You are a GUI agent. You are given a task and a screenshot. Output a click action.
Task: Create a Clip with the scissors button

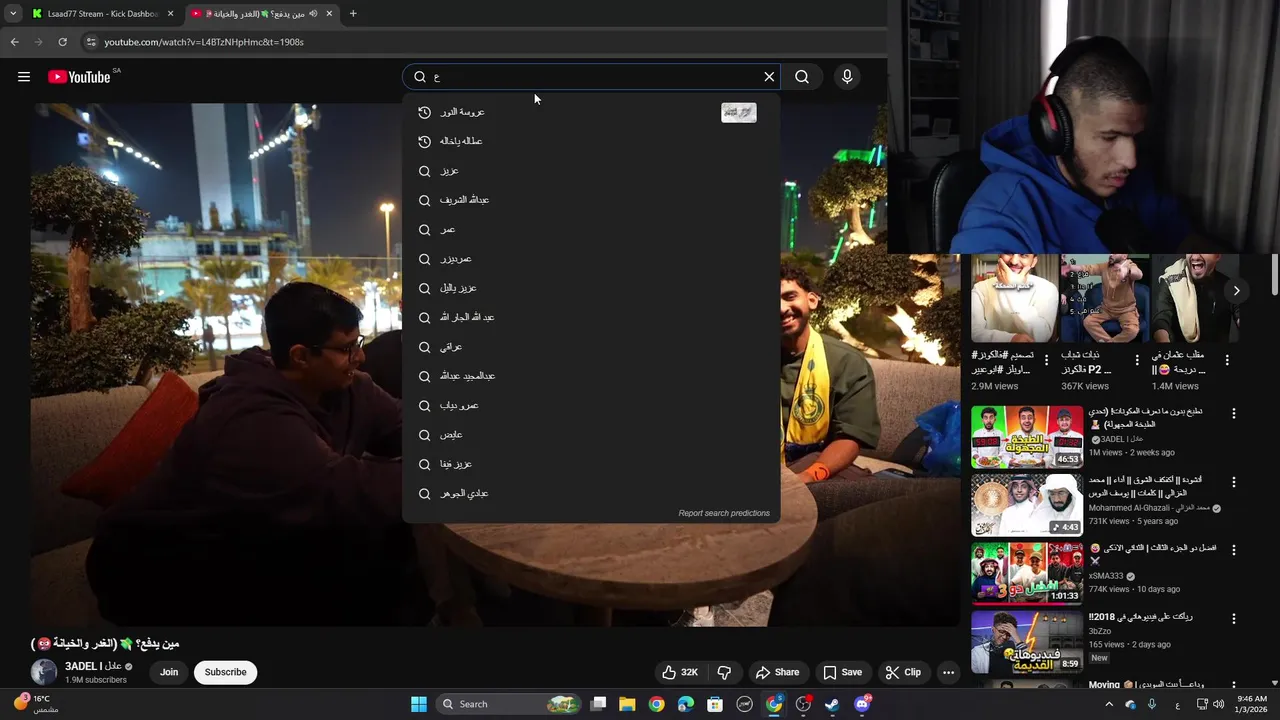(x=903, y=672)
